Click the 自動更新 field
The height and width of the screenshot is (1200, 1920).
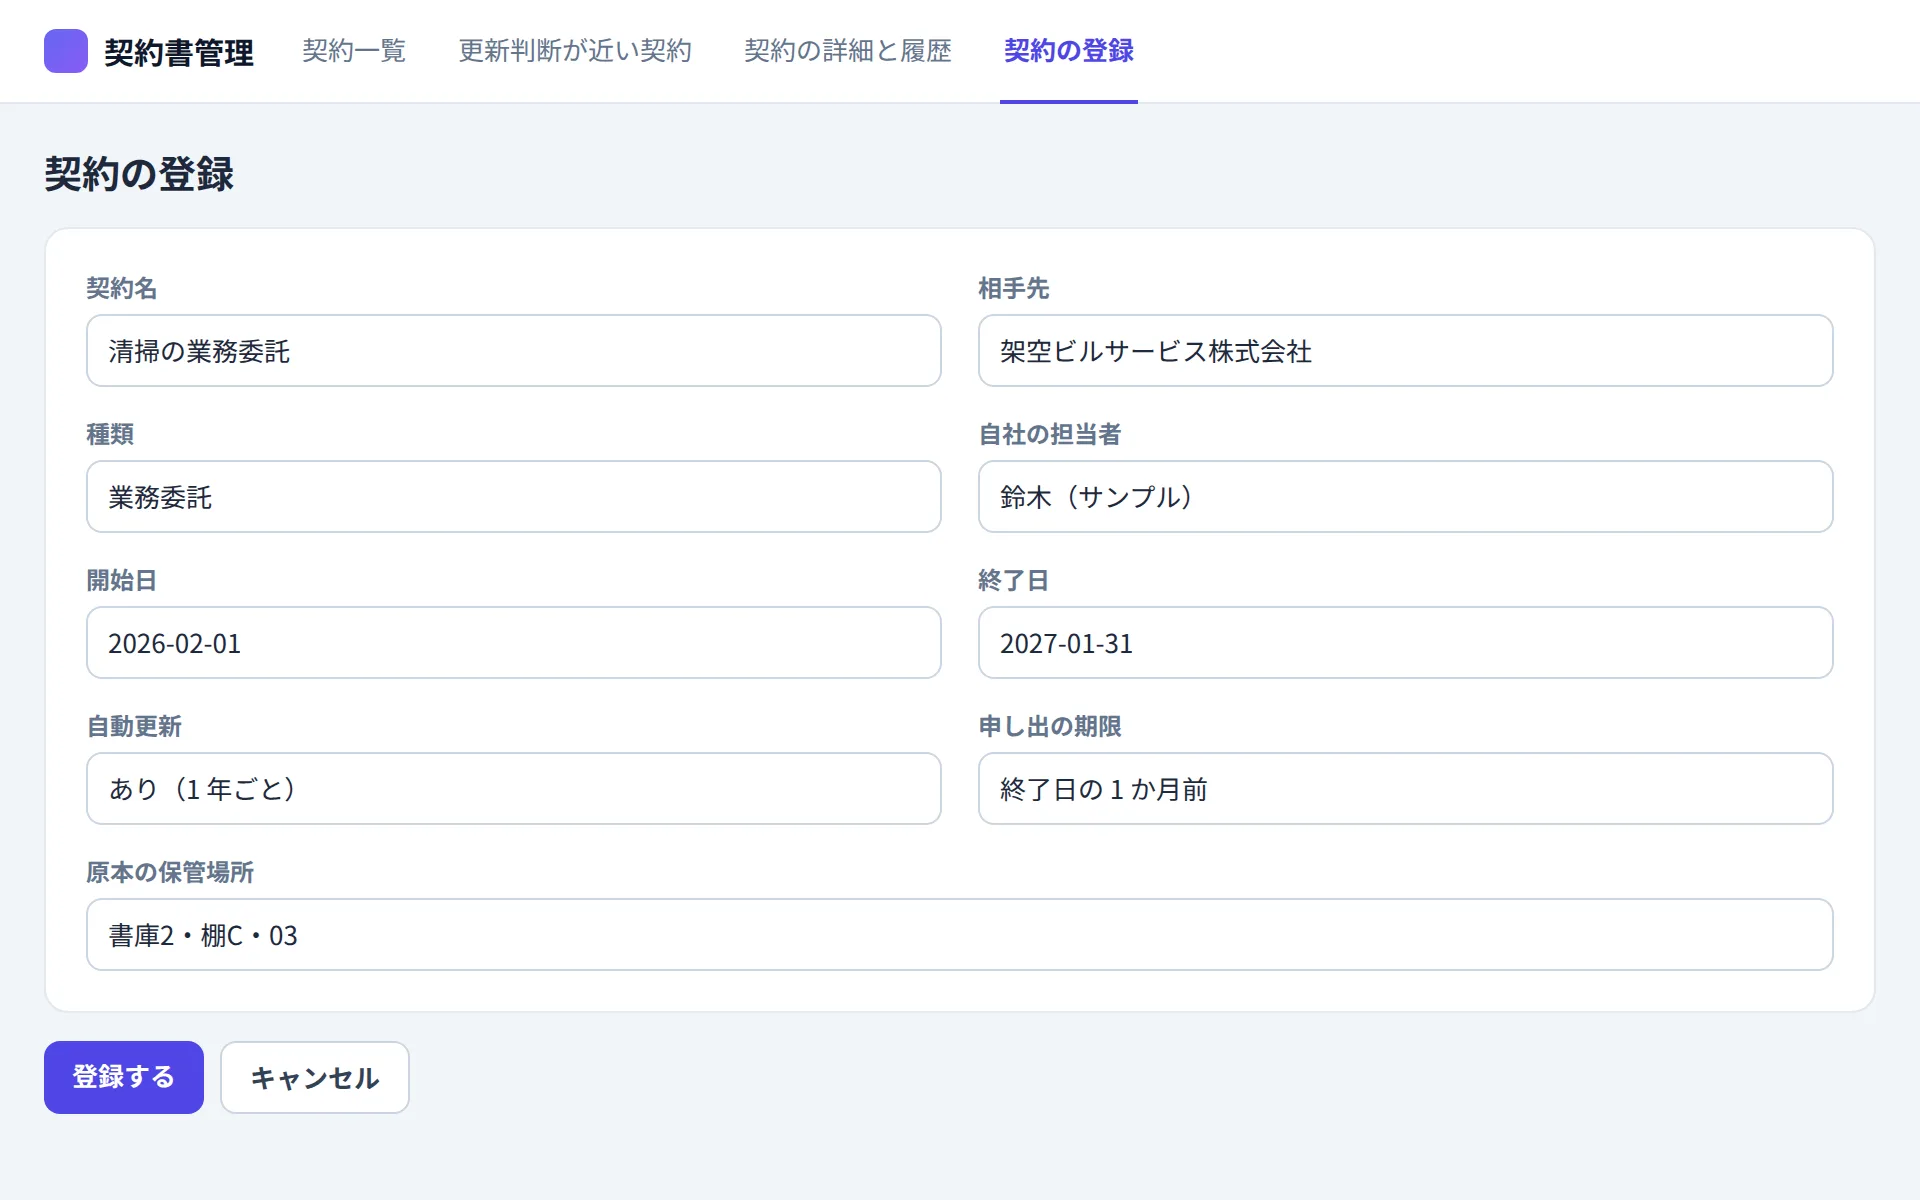point(514,789)
